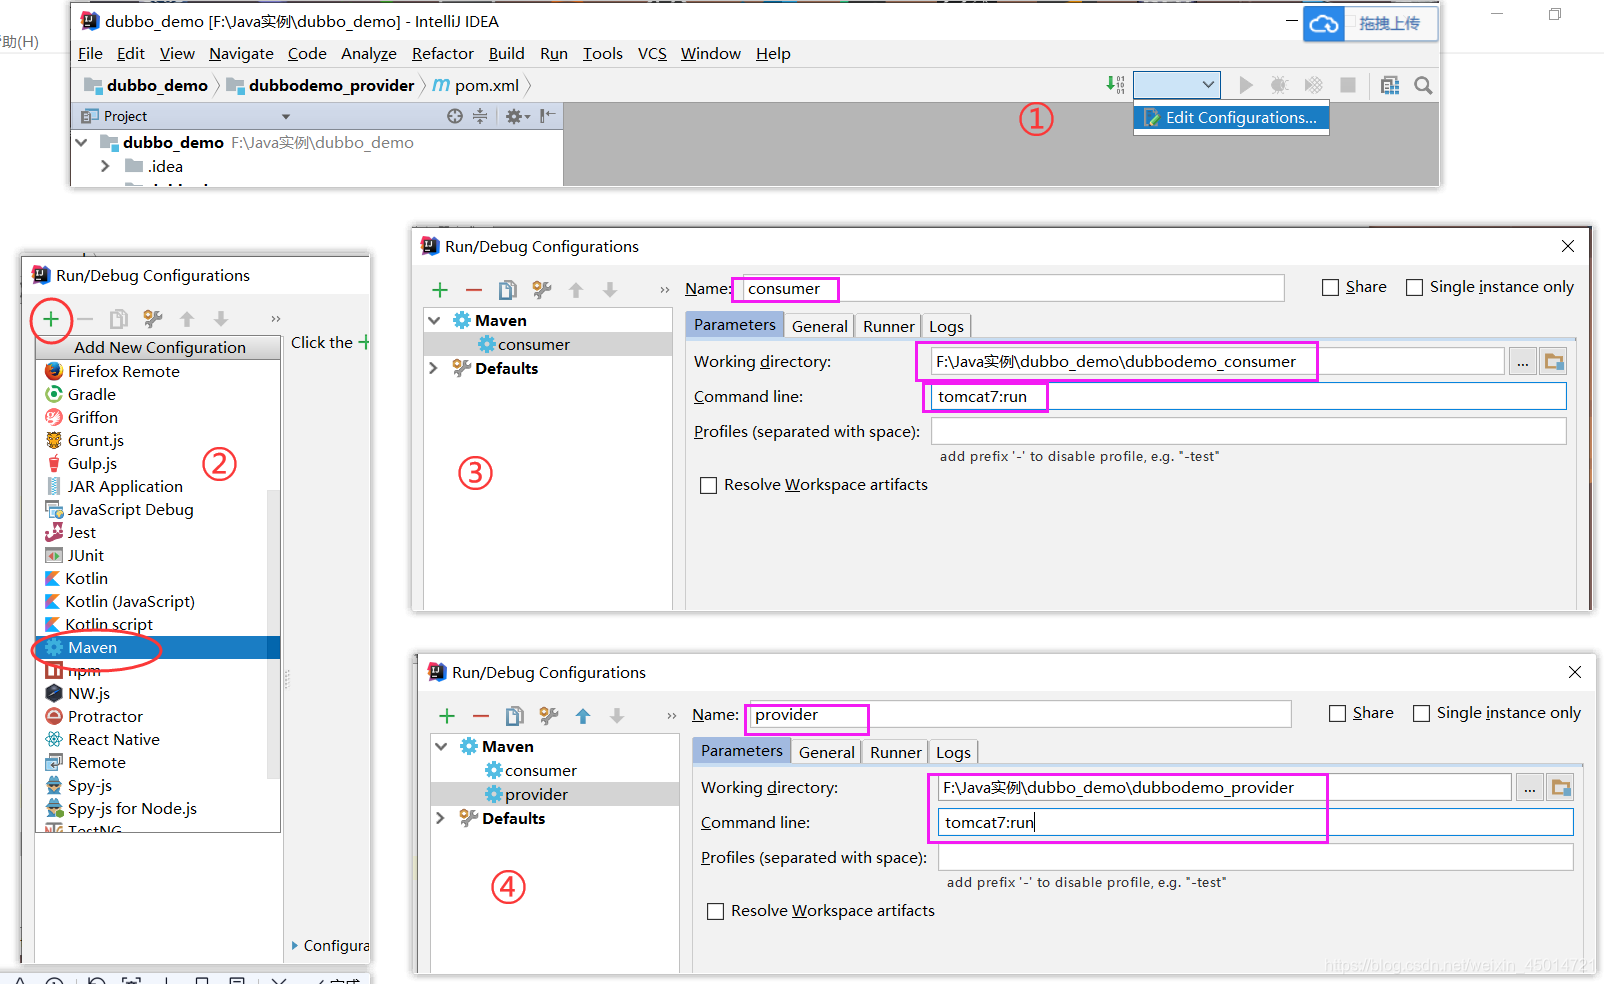Click the ... browse button in provider dialog
Image resolution: width=1604 pixels, height=984 pixels.
1529,788
